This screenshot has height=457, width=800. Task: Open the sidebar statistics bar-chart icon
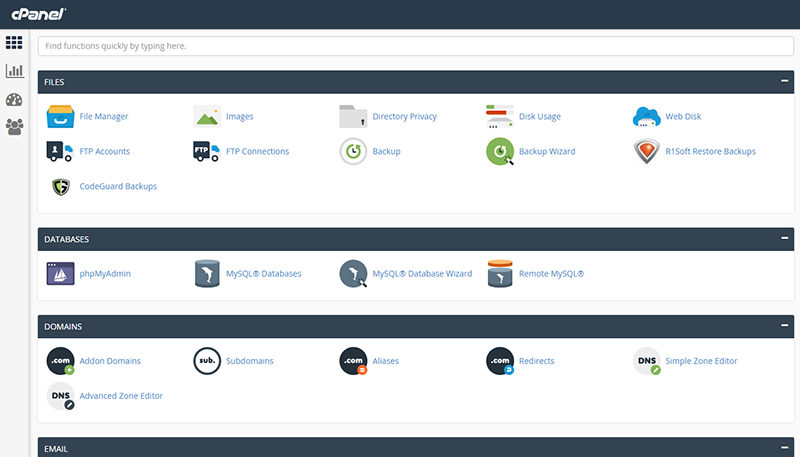point(14,70)
